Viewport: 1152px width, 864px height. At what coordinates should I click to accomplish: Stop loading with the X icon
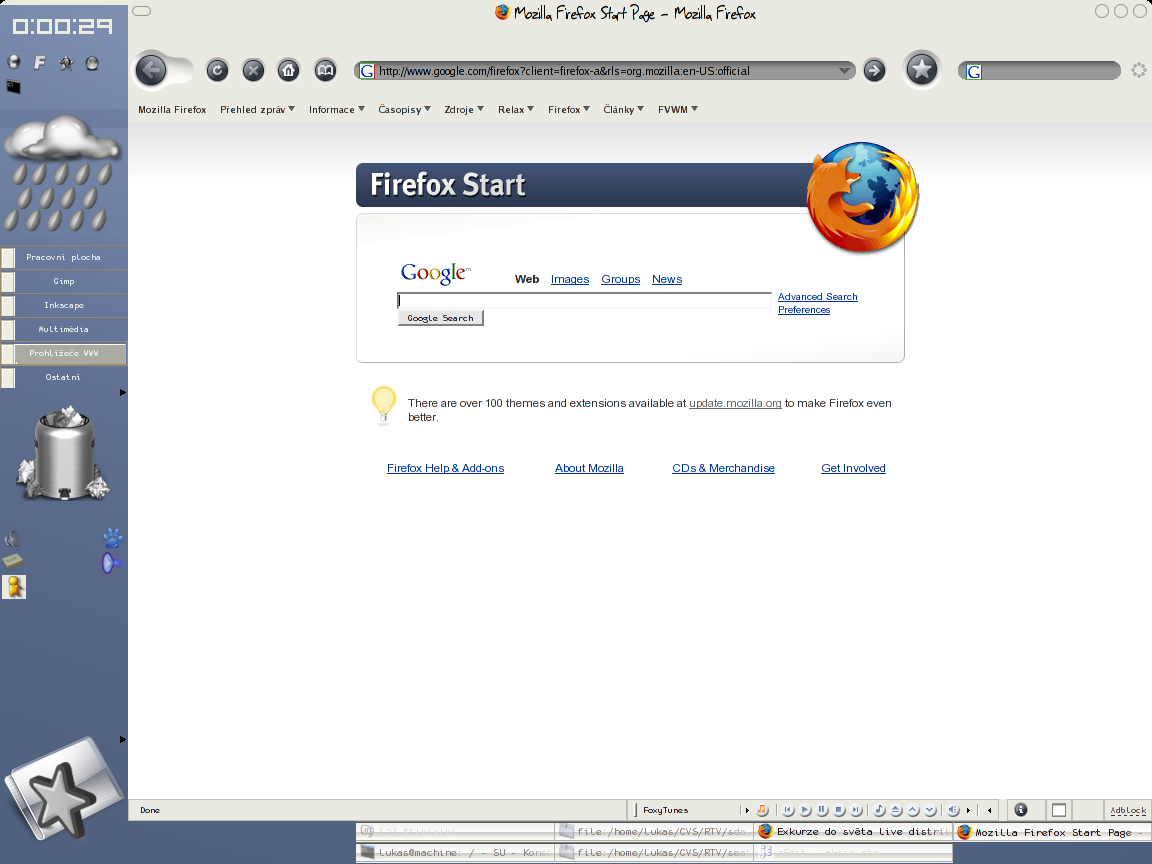pyautogui.click(x=253, y=71)
